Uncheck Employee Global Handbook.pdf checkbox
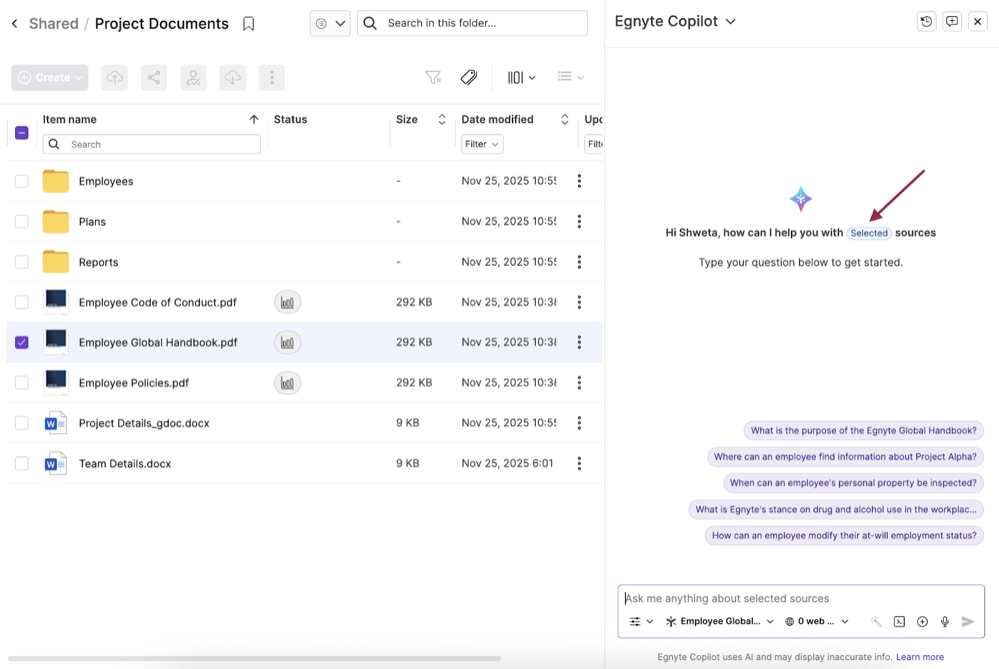 [22, 342]
